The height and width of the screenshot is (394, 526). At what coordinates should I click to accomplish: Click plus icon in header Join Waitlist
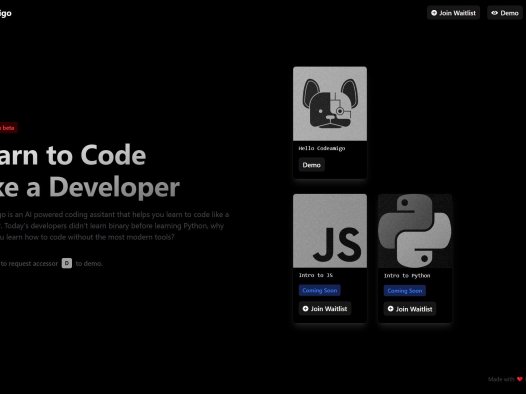[x=434, y=13]
